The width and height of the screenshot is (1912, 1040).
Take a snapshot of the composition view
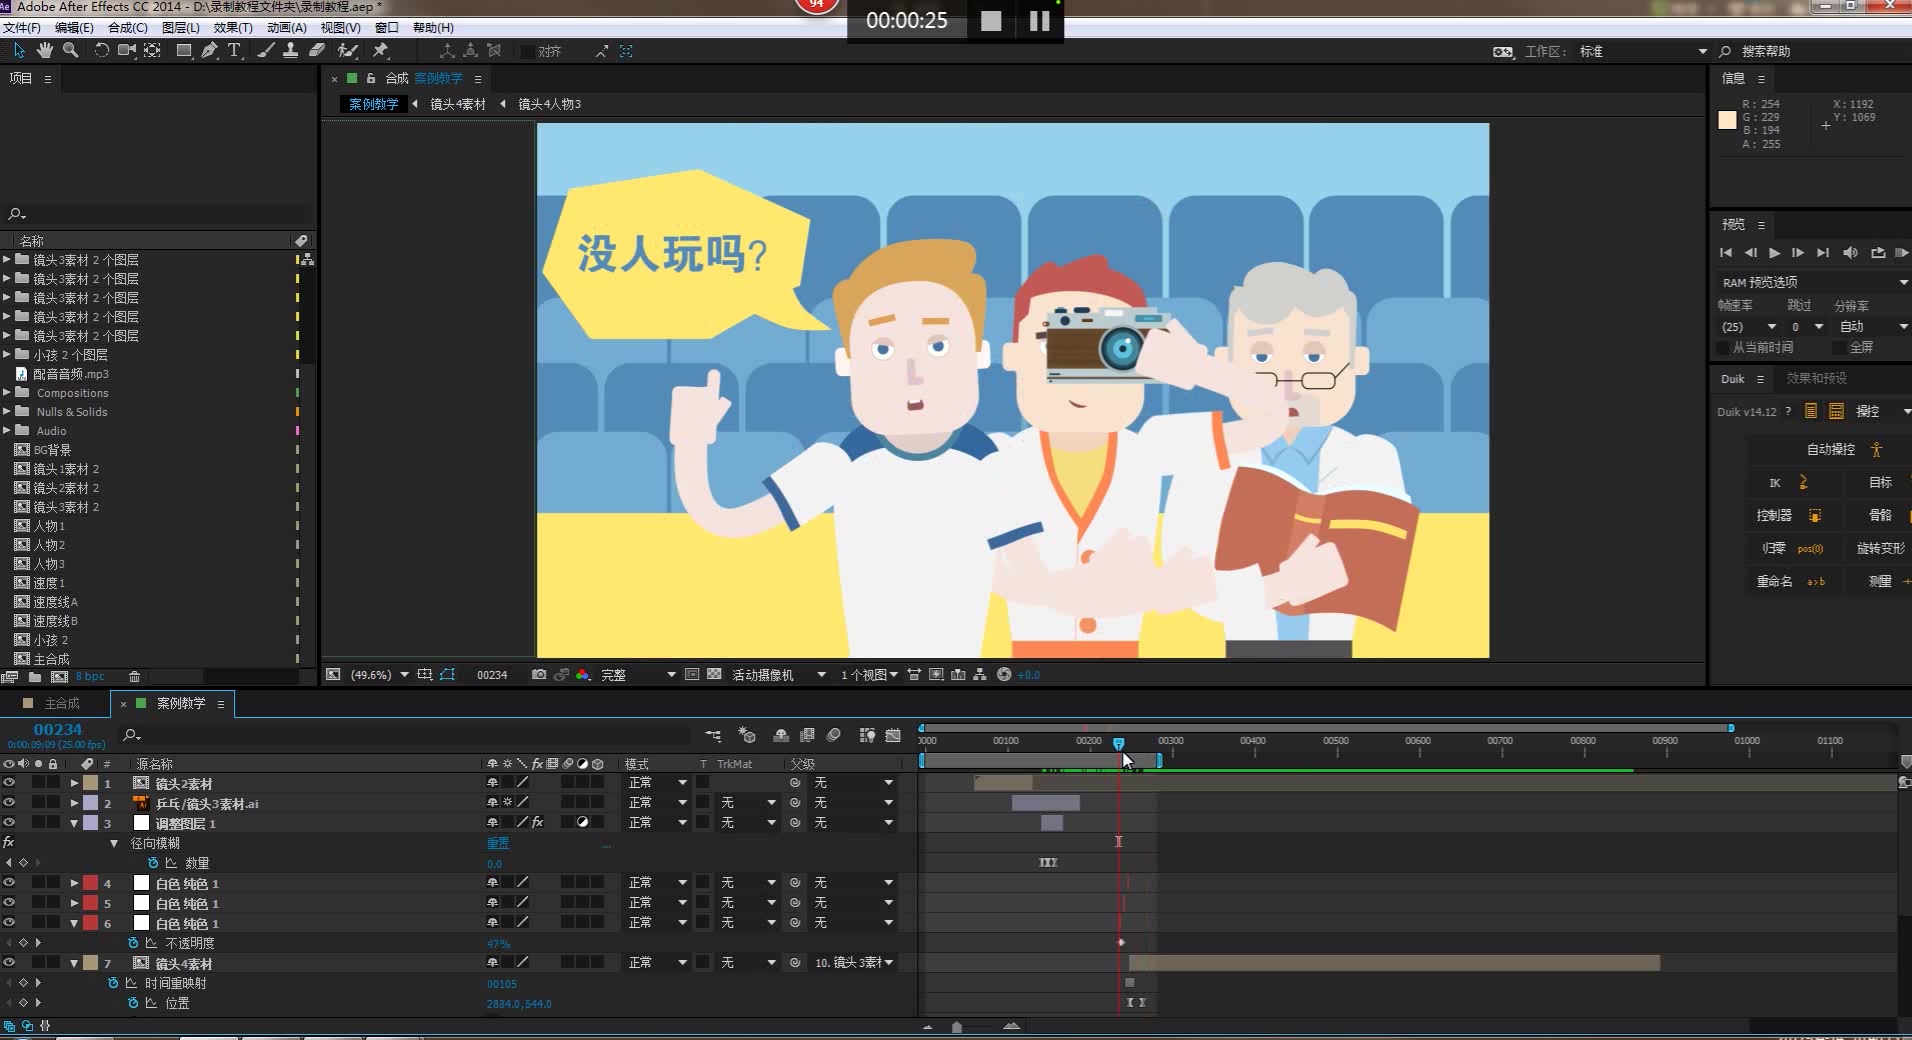click(x=540, y=675)
